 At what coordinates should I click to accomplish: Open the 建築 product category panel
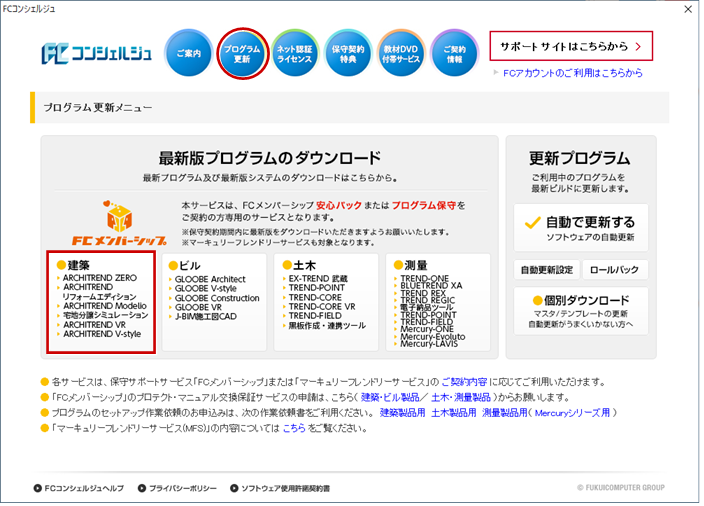(x=101, y=302)
